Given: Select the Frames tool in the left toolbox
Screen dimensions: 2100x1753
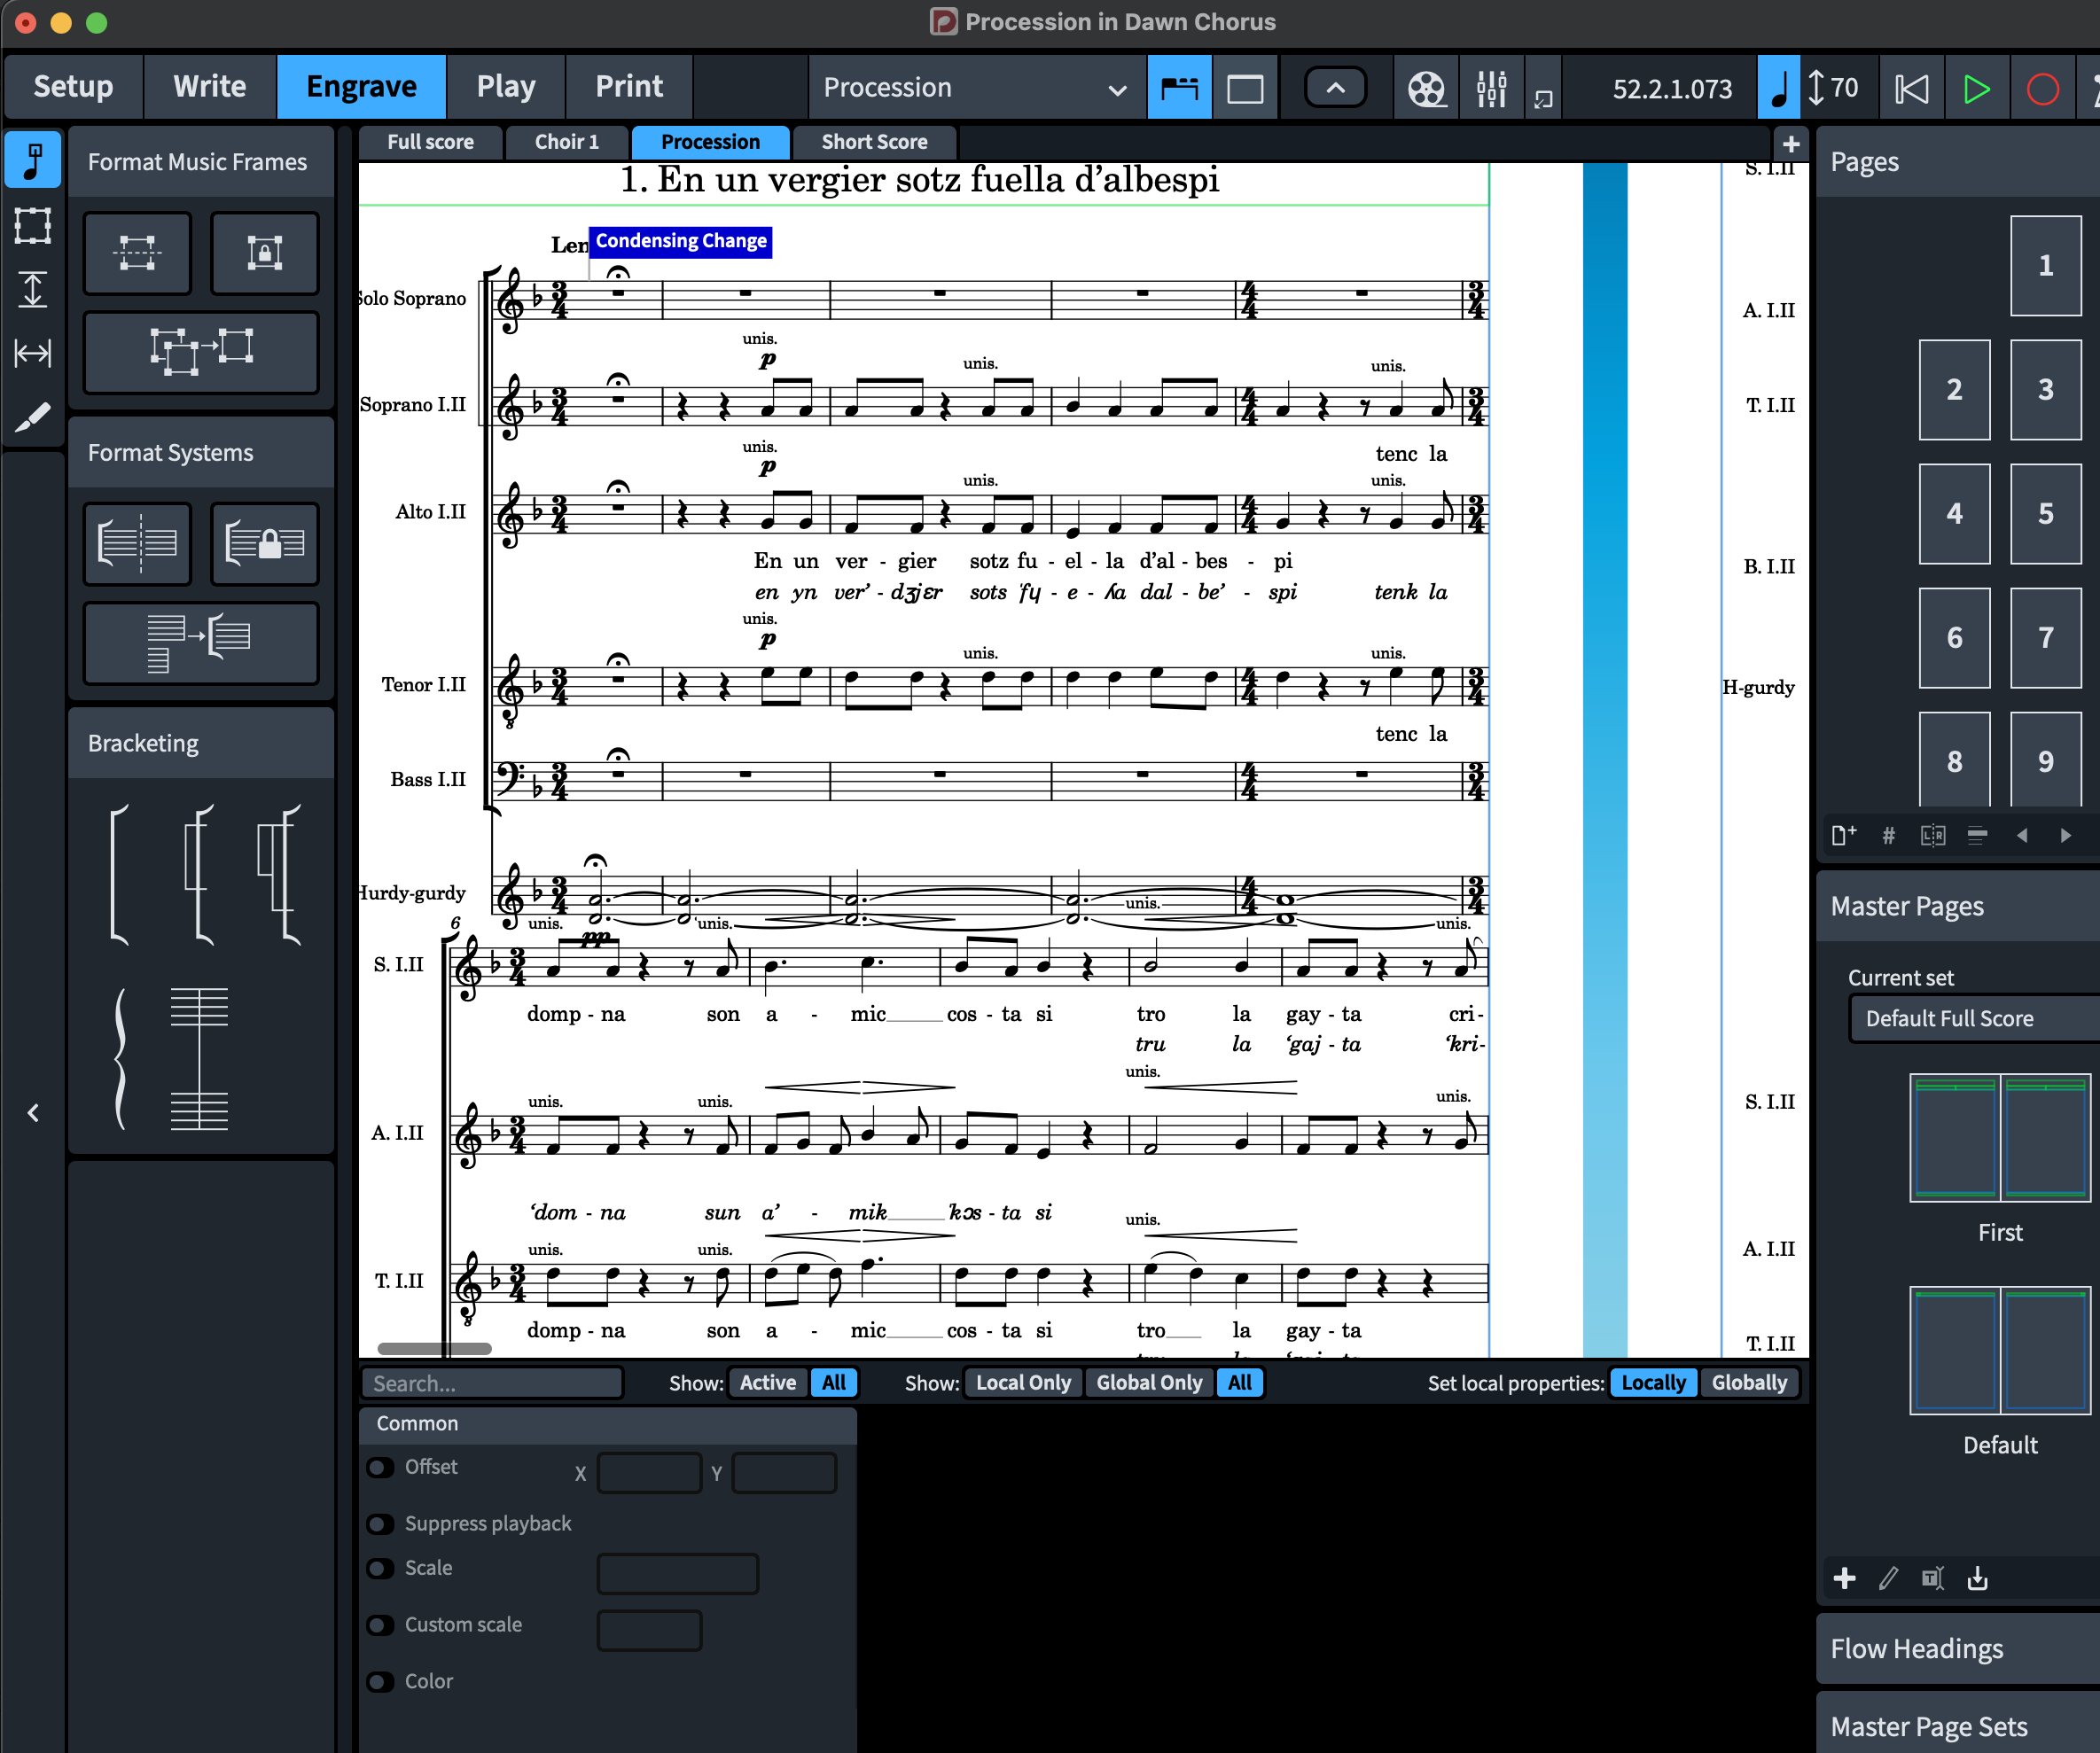Looking at the screenshot, I should coord(33,225).
